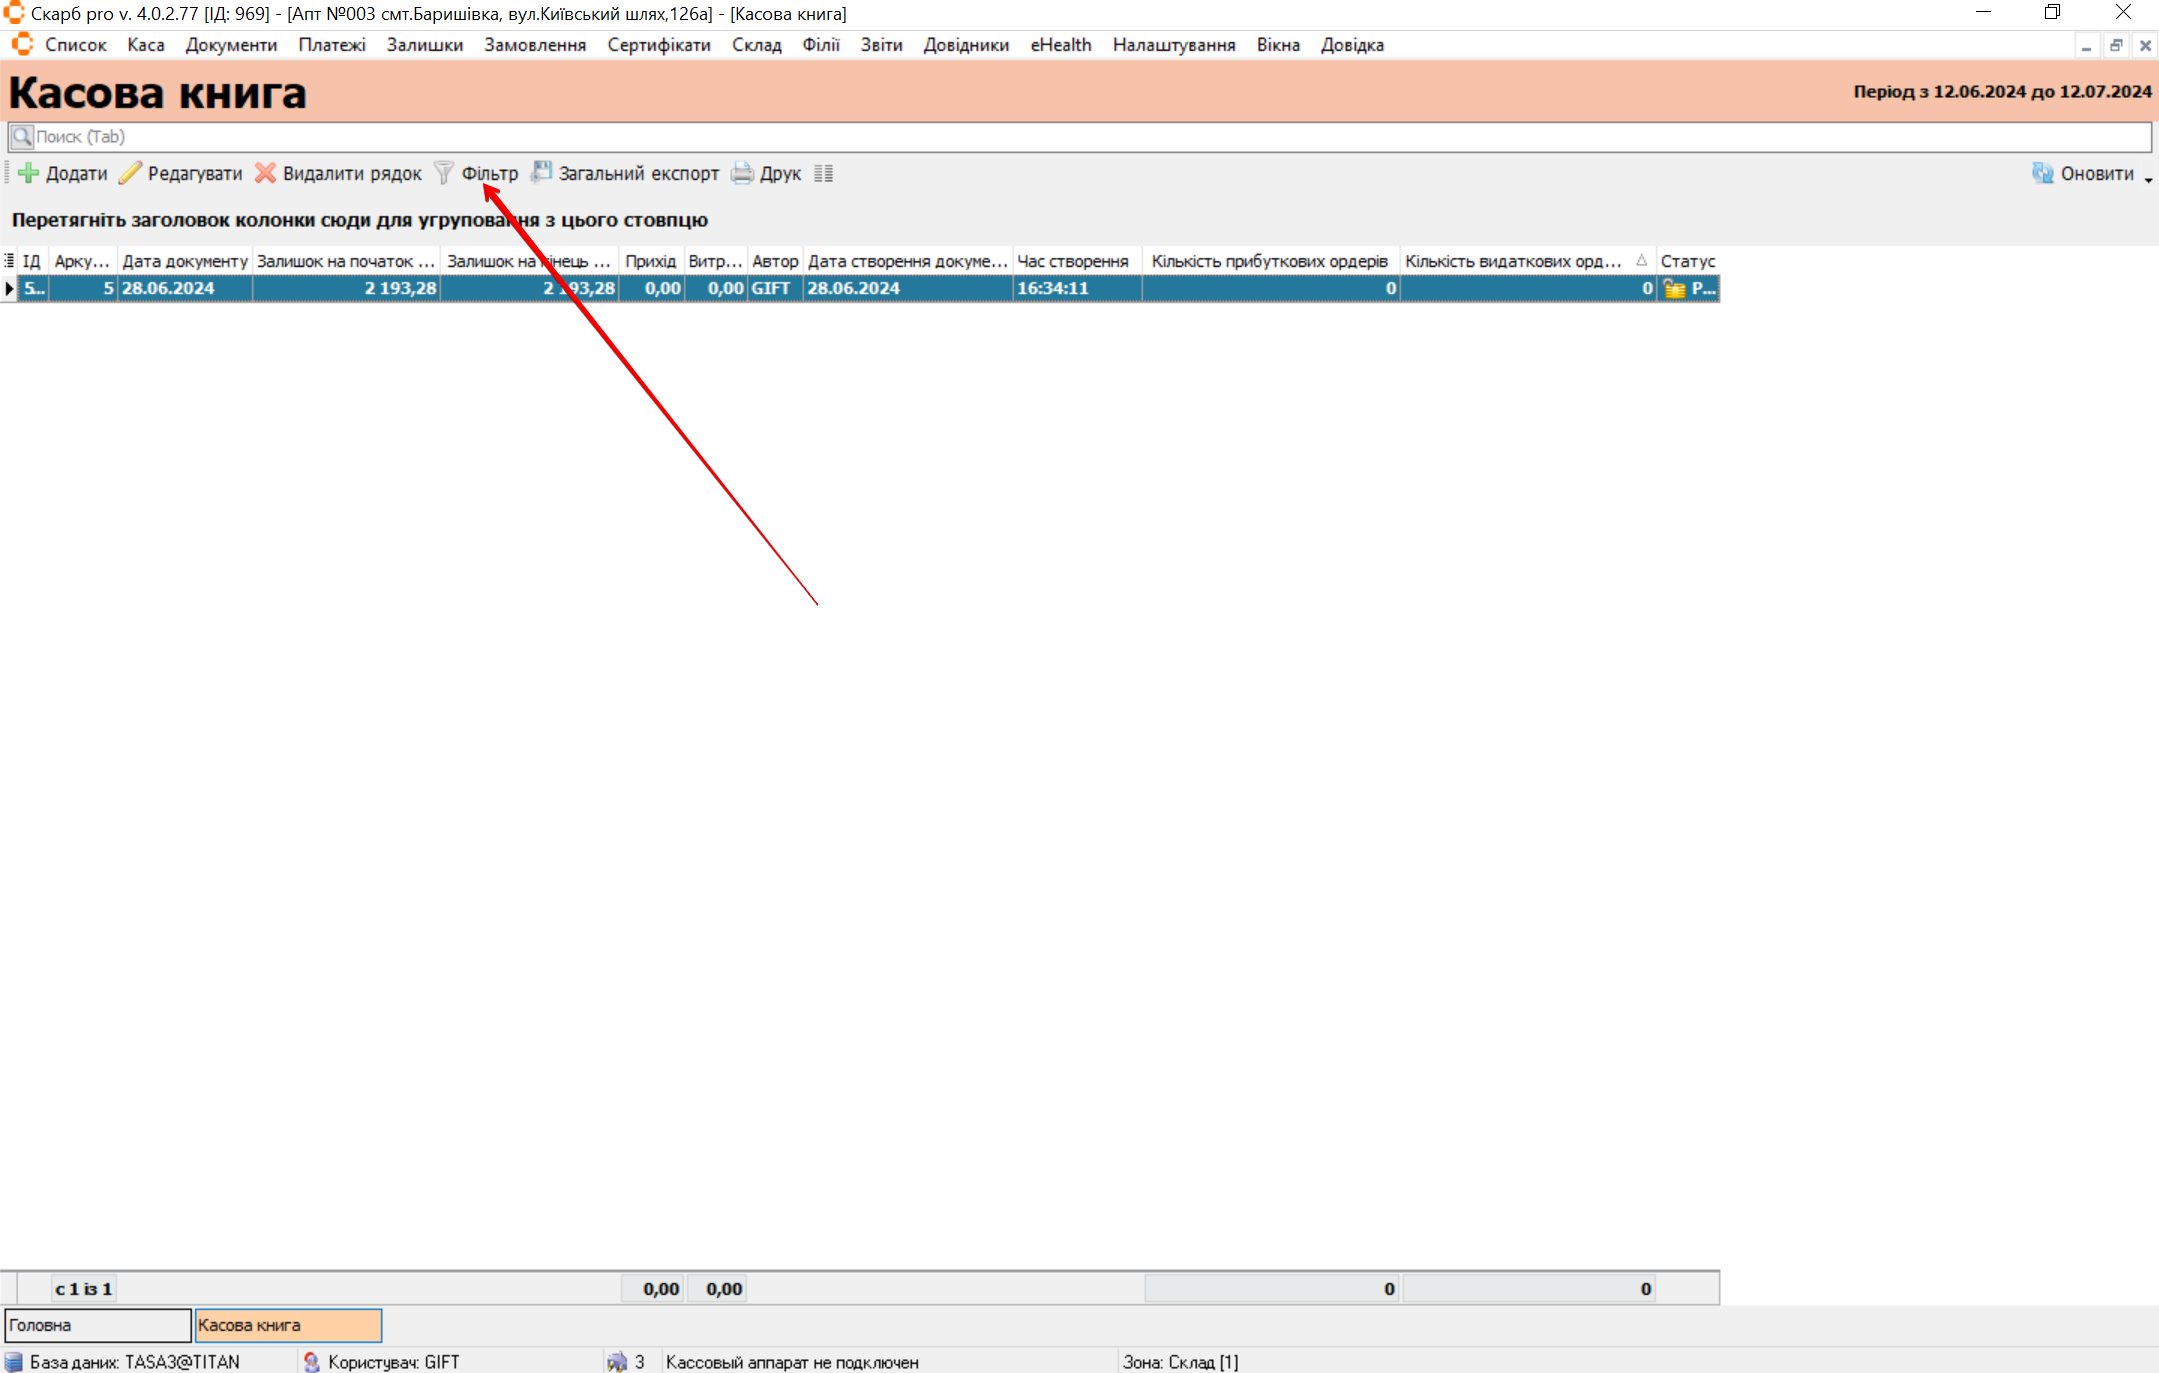Open the Документи menu
Image resolution: width=2159 pixels, height=1373 pixels.
[x=231, y=45]
